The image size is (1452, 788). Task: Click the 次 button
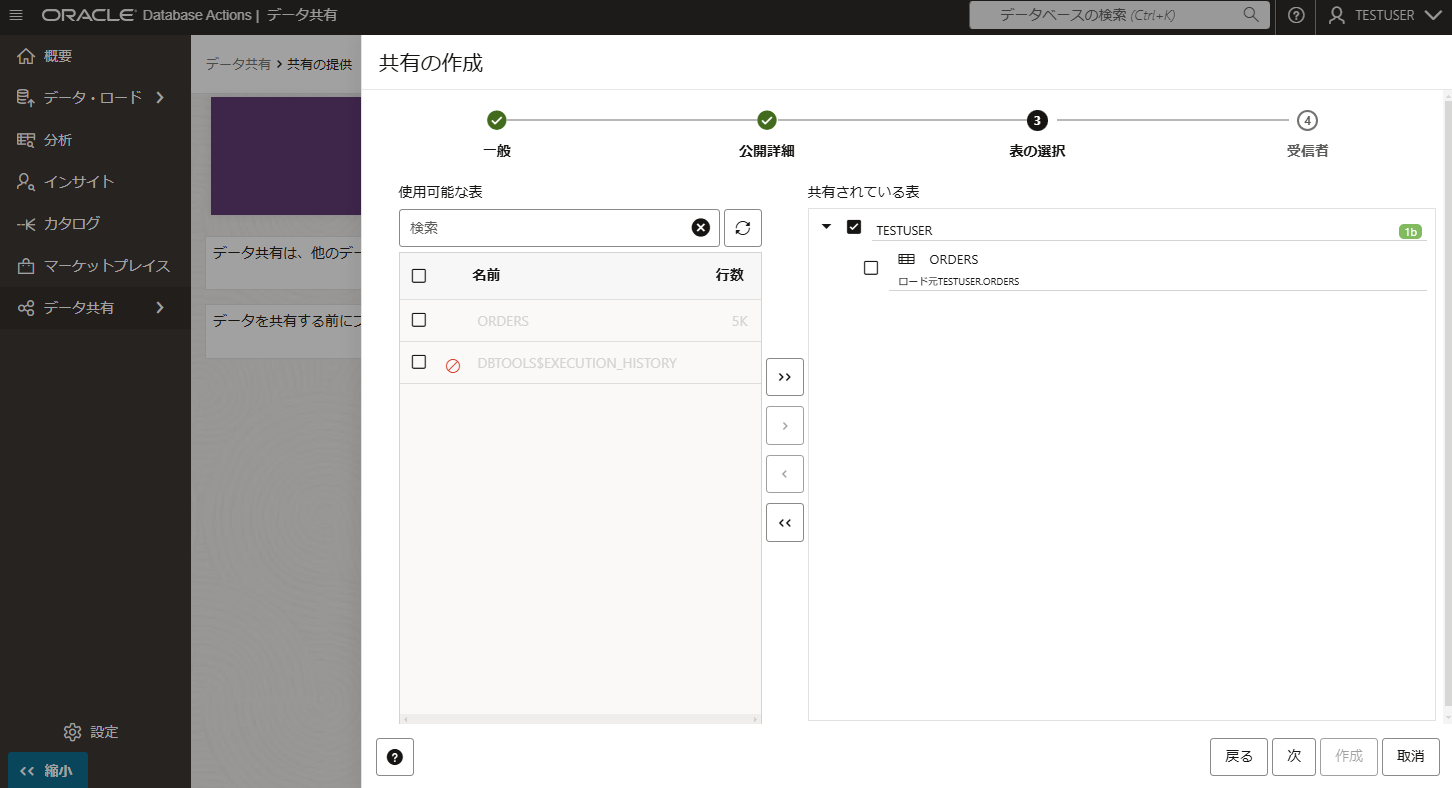(x=1293, y=757)
